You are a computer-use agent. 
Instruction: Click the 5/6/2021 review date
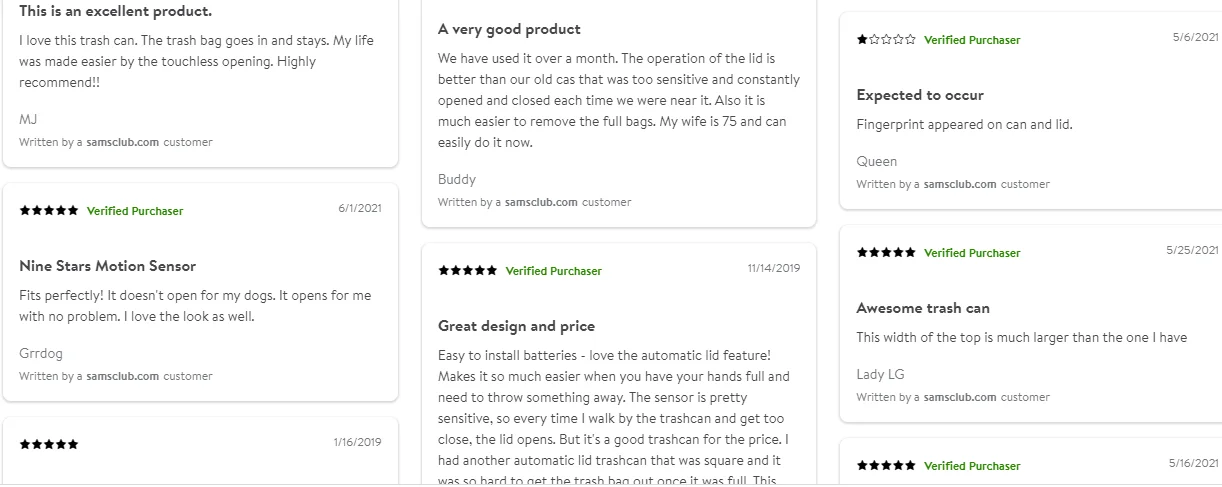(1195, 37)
